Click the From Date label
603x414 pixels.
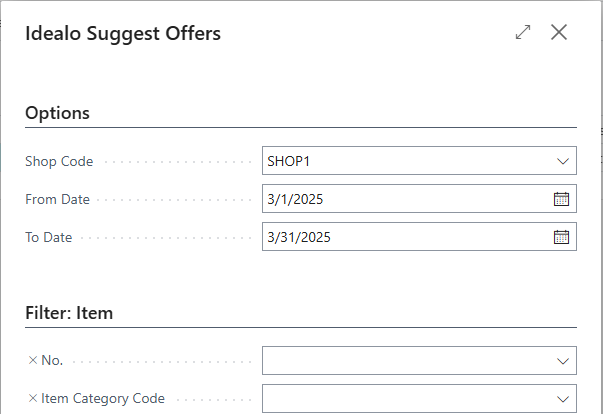tap(57, 199)
